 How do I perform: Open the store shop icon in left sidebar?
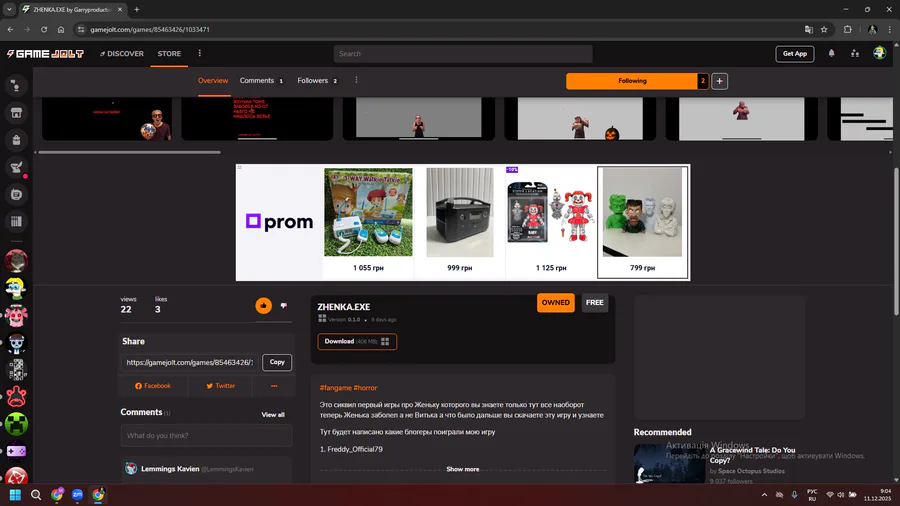[16, 113]
